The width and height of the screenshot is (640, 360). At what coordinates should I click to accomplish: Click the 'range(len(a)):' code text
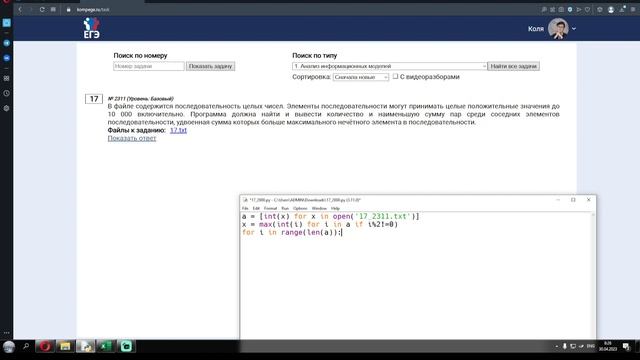(311, 232)
